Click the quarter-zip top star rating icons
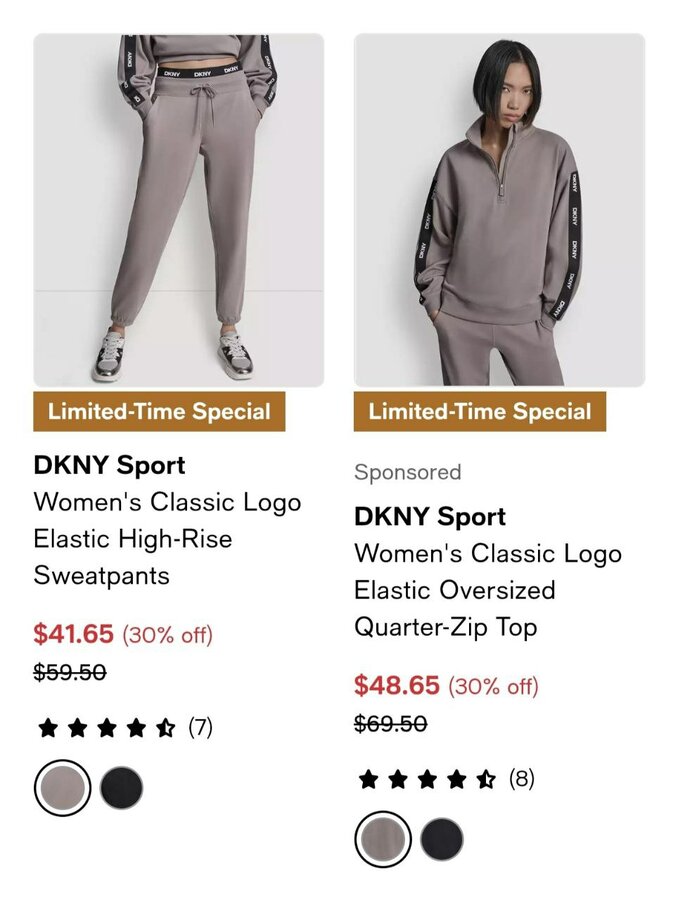Image resolution: width=678 pixels, height=900 pixels. coord(427,779)
